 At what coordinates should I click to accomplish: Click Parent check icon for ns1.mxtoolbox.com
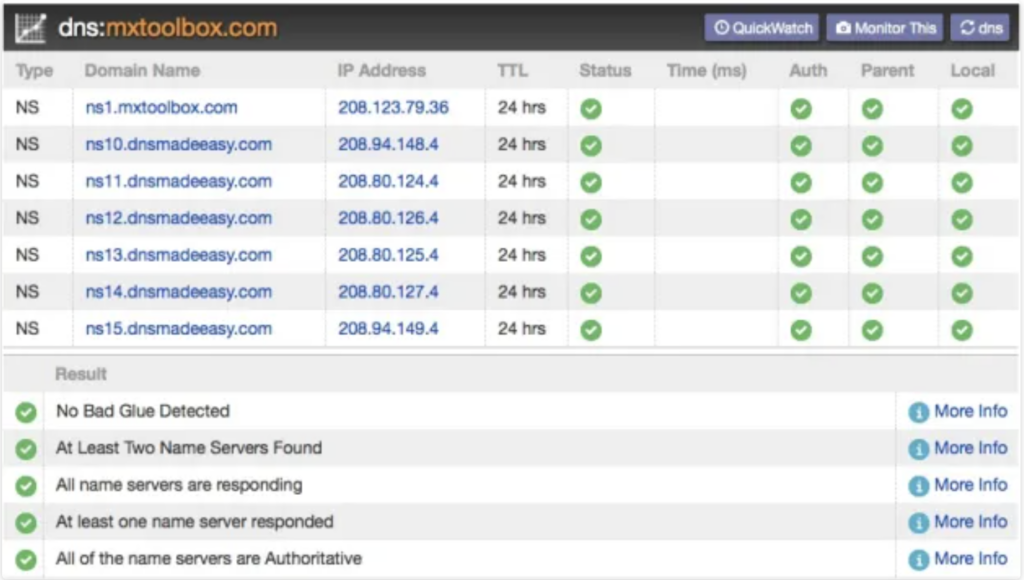pyautogui.click(x=872, y=109)
